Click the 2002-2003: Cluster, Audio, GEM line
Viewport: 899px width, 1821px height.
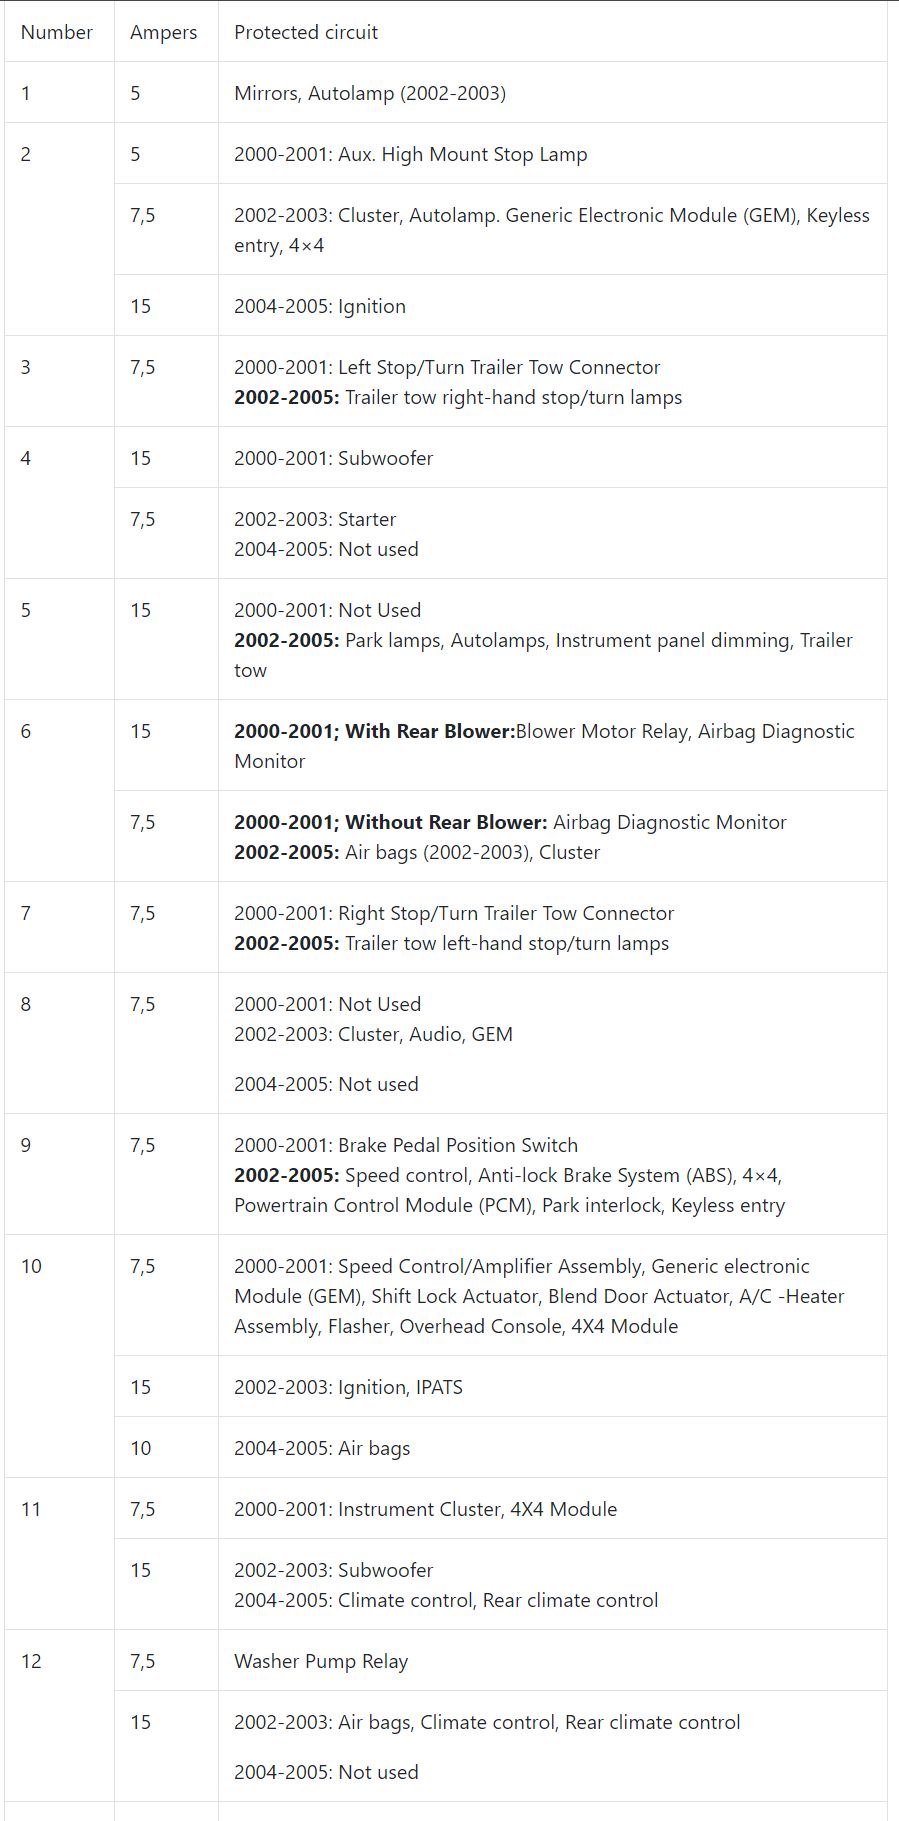point(373,1034)
